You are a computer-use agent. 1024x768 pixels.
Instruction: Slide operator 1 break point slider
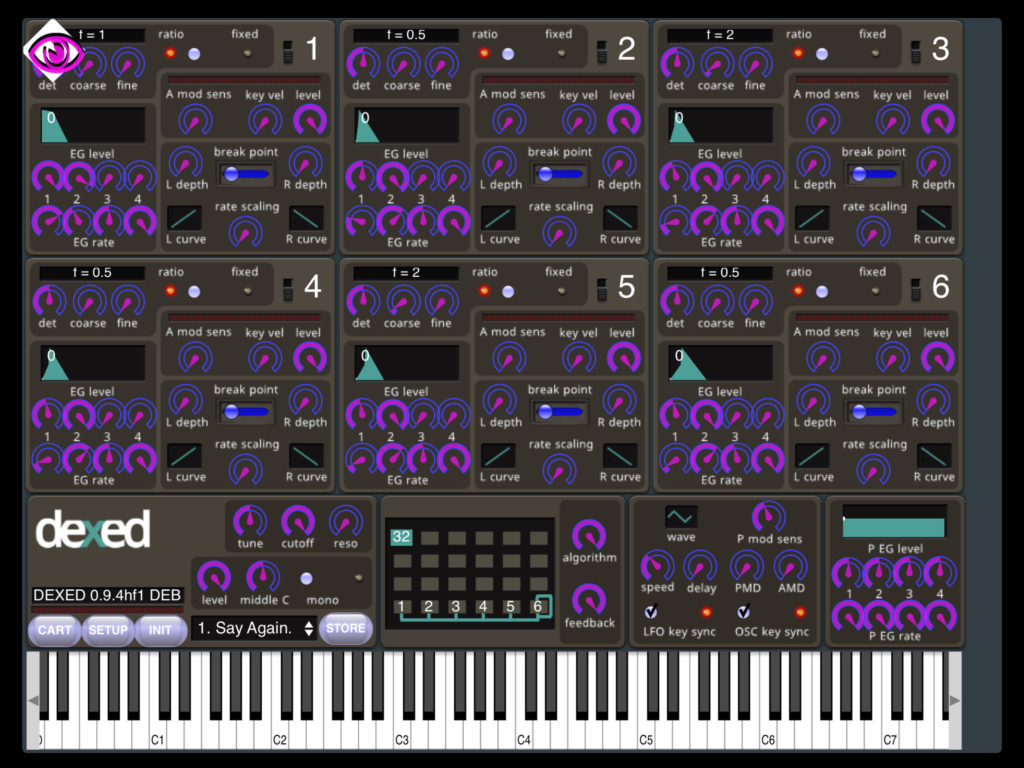[x=246, y=174]
